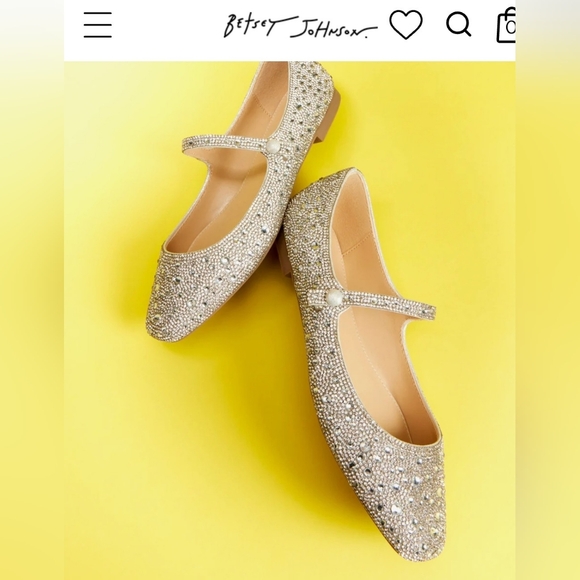Open search with the magnifying glass icon
This screenshot has width=580, height=580.
click(459, 25)
